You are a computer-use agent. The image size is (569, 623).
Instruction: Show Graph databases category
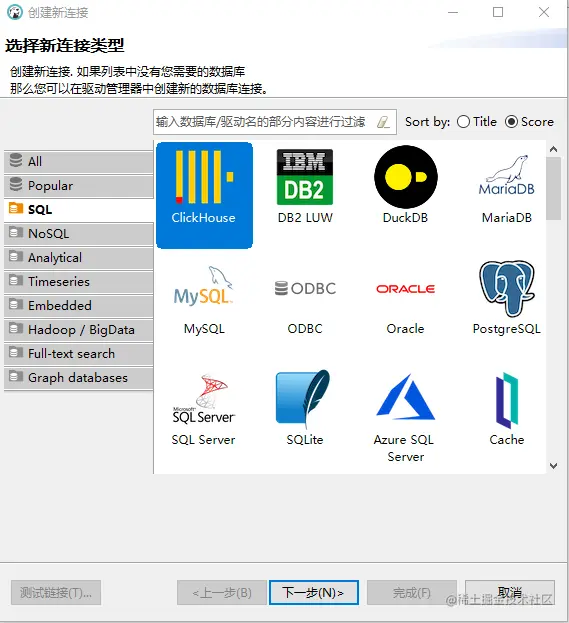click(79, 377)
